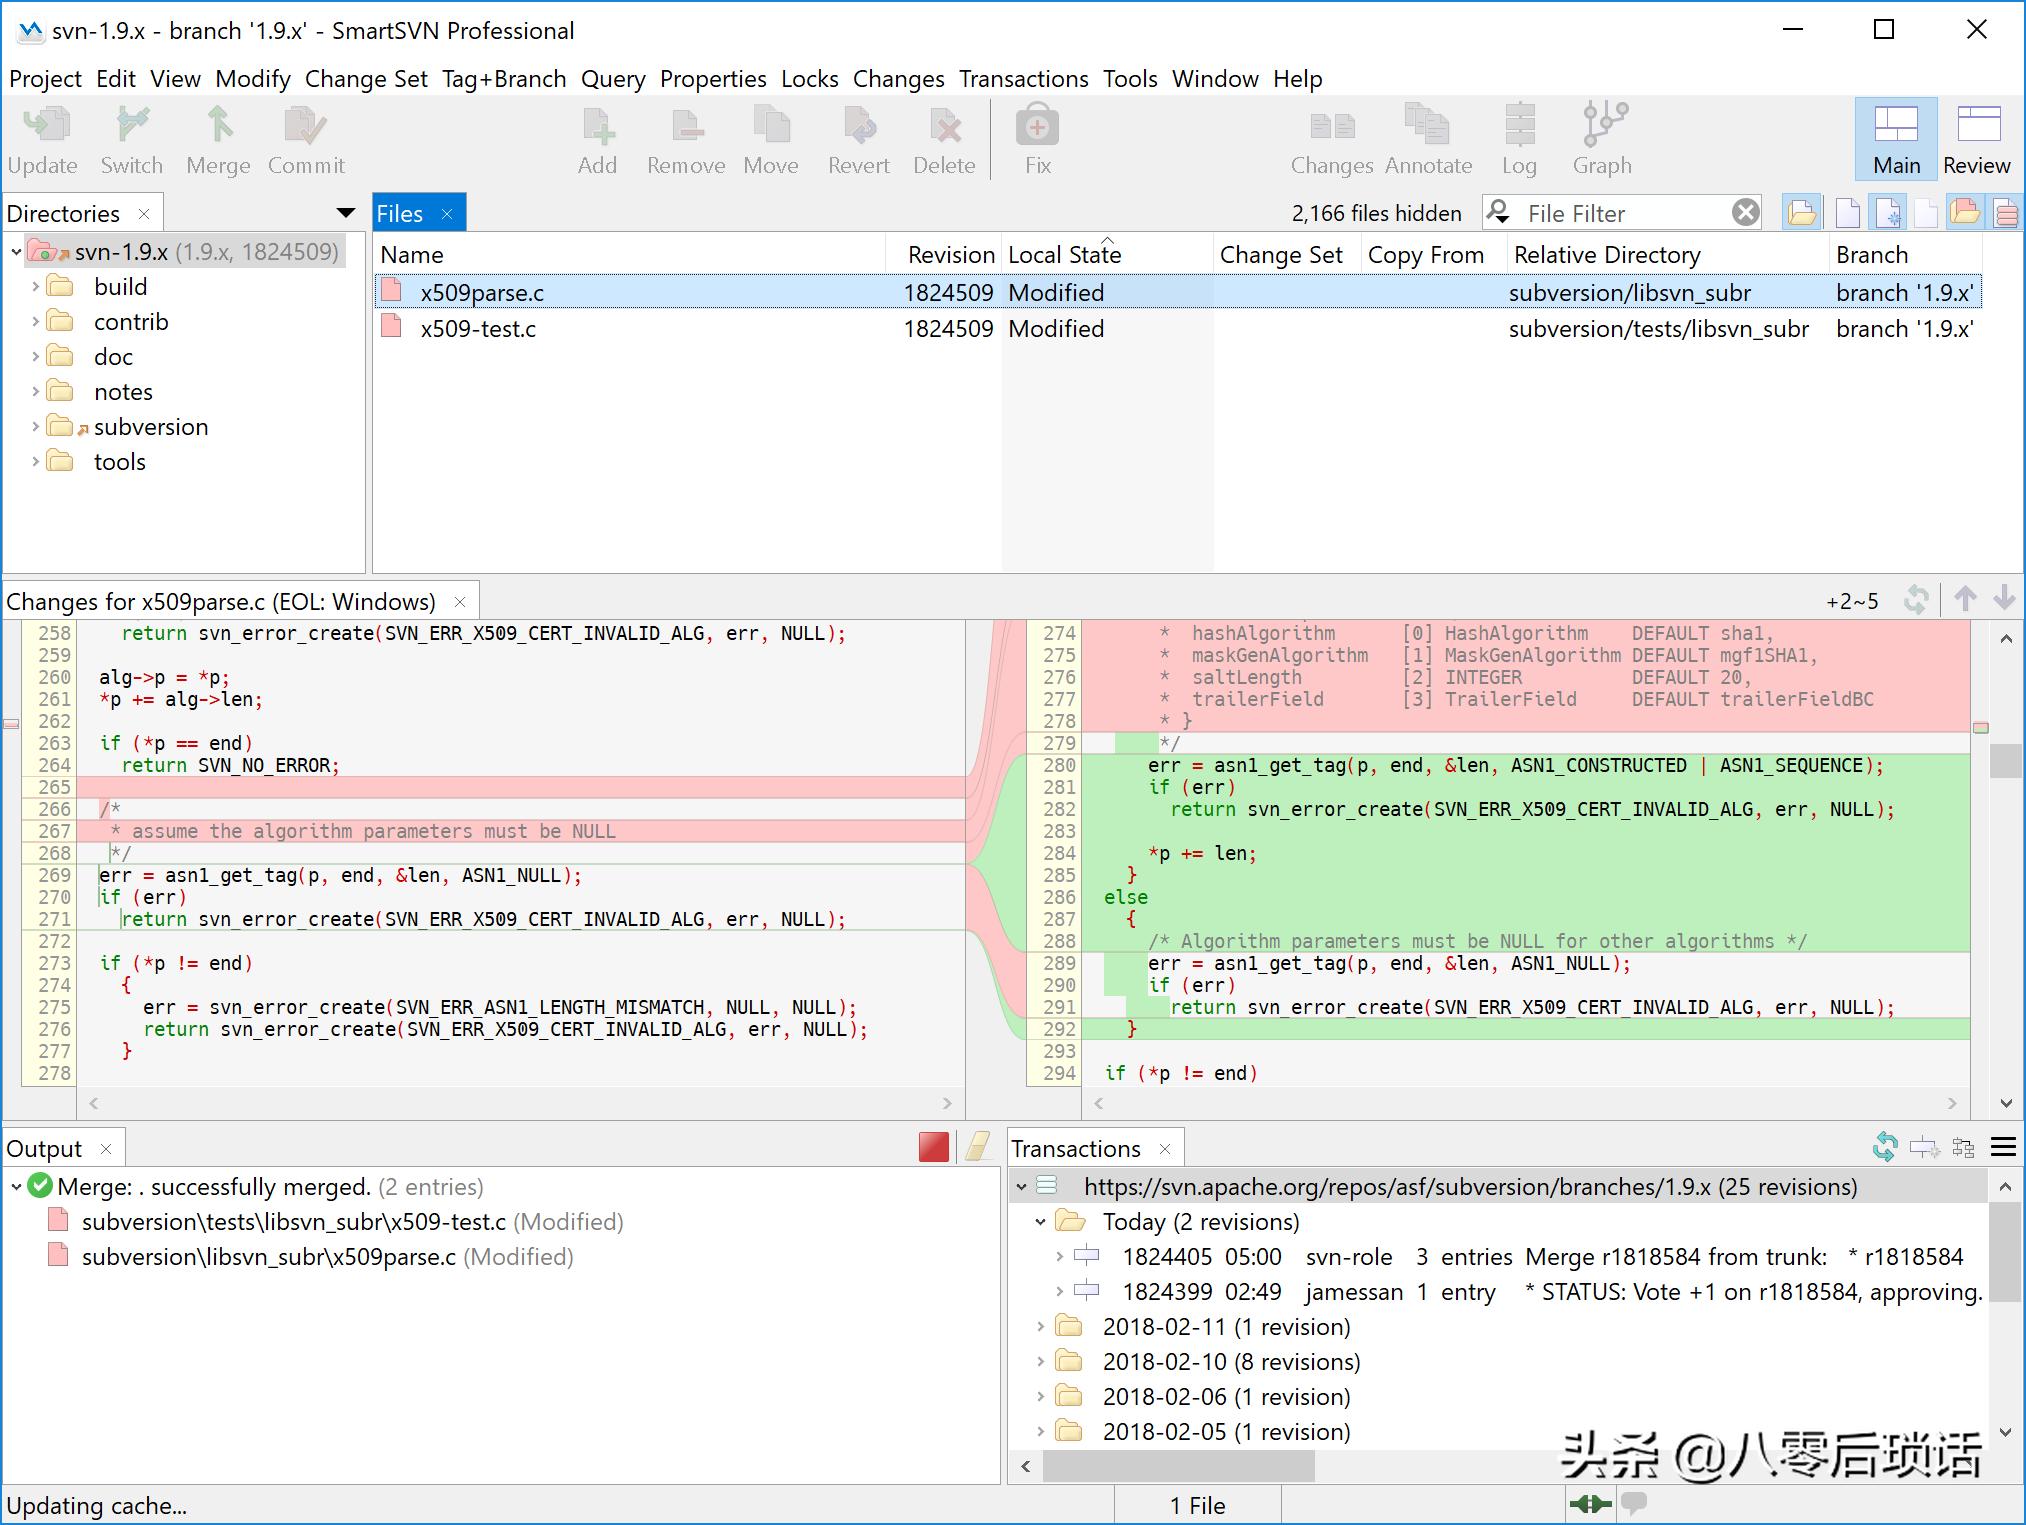Sort files by Local State column

coord(1064,255)
